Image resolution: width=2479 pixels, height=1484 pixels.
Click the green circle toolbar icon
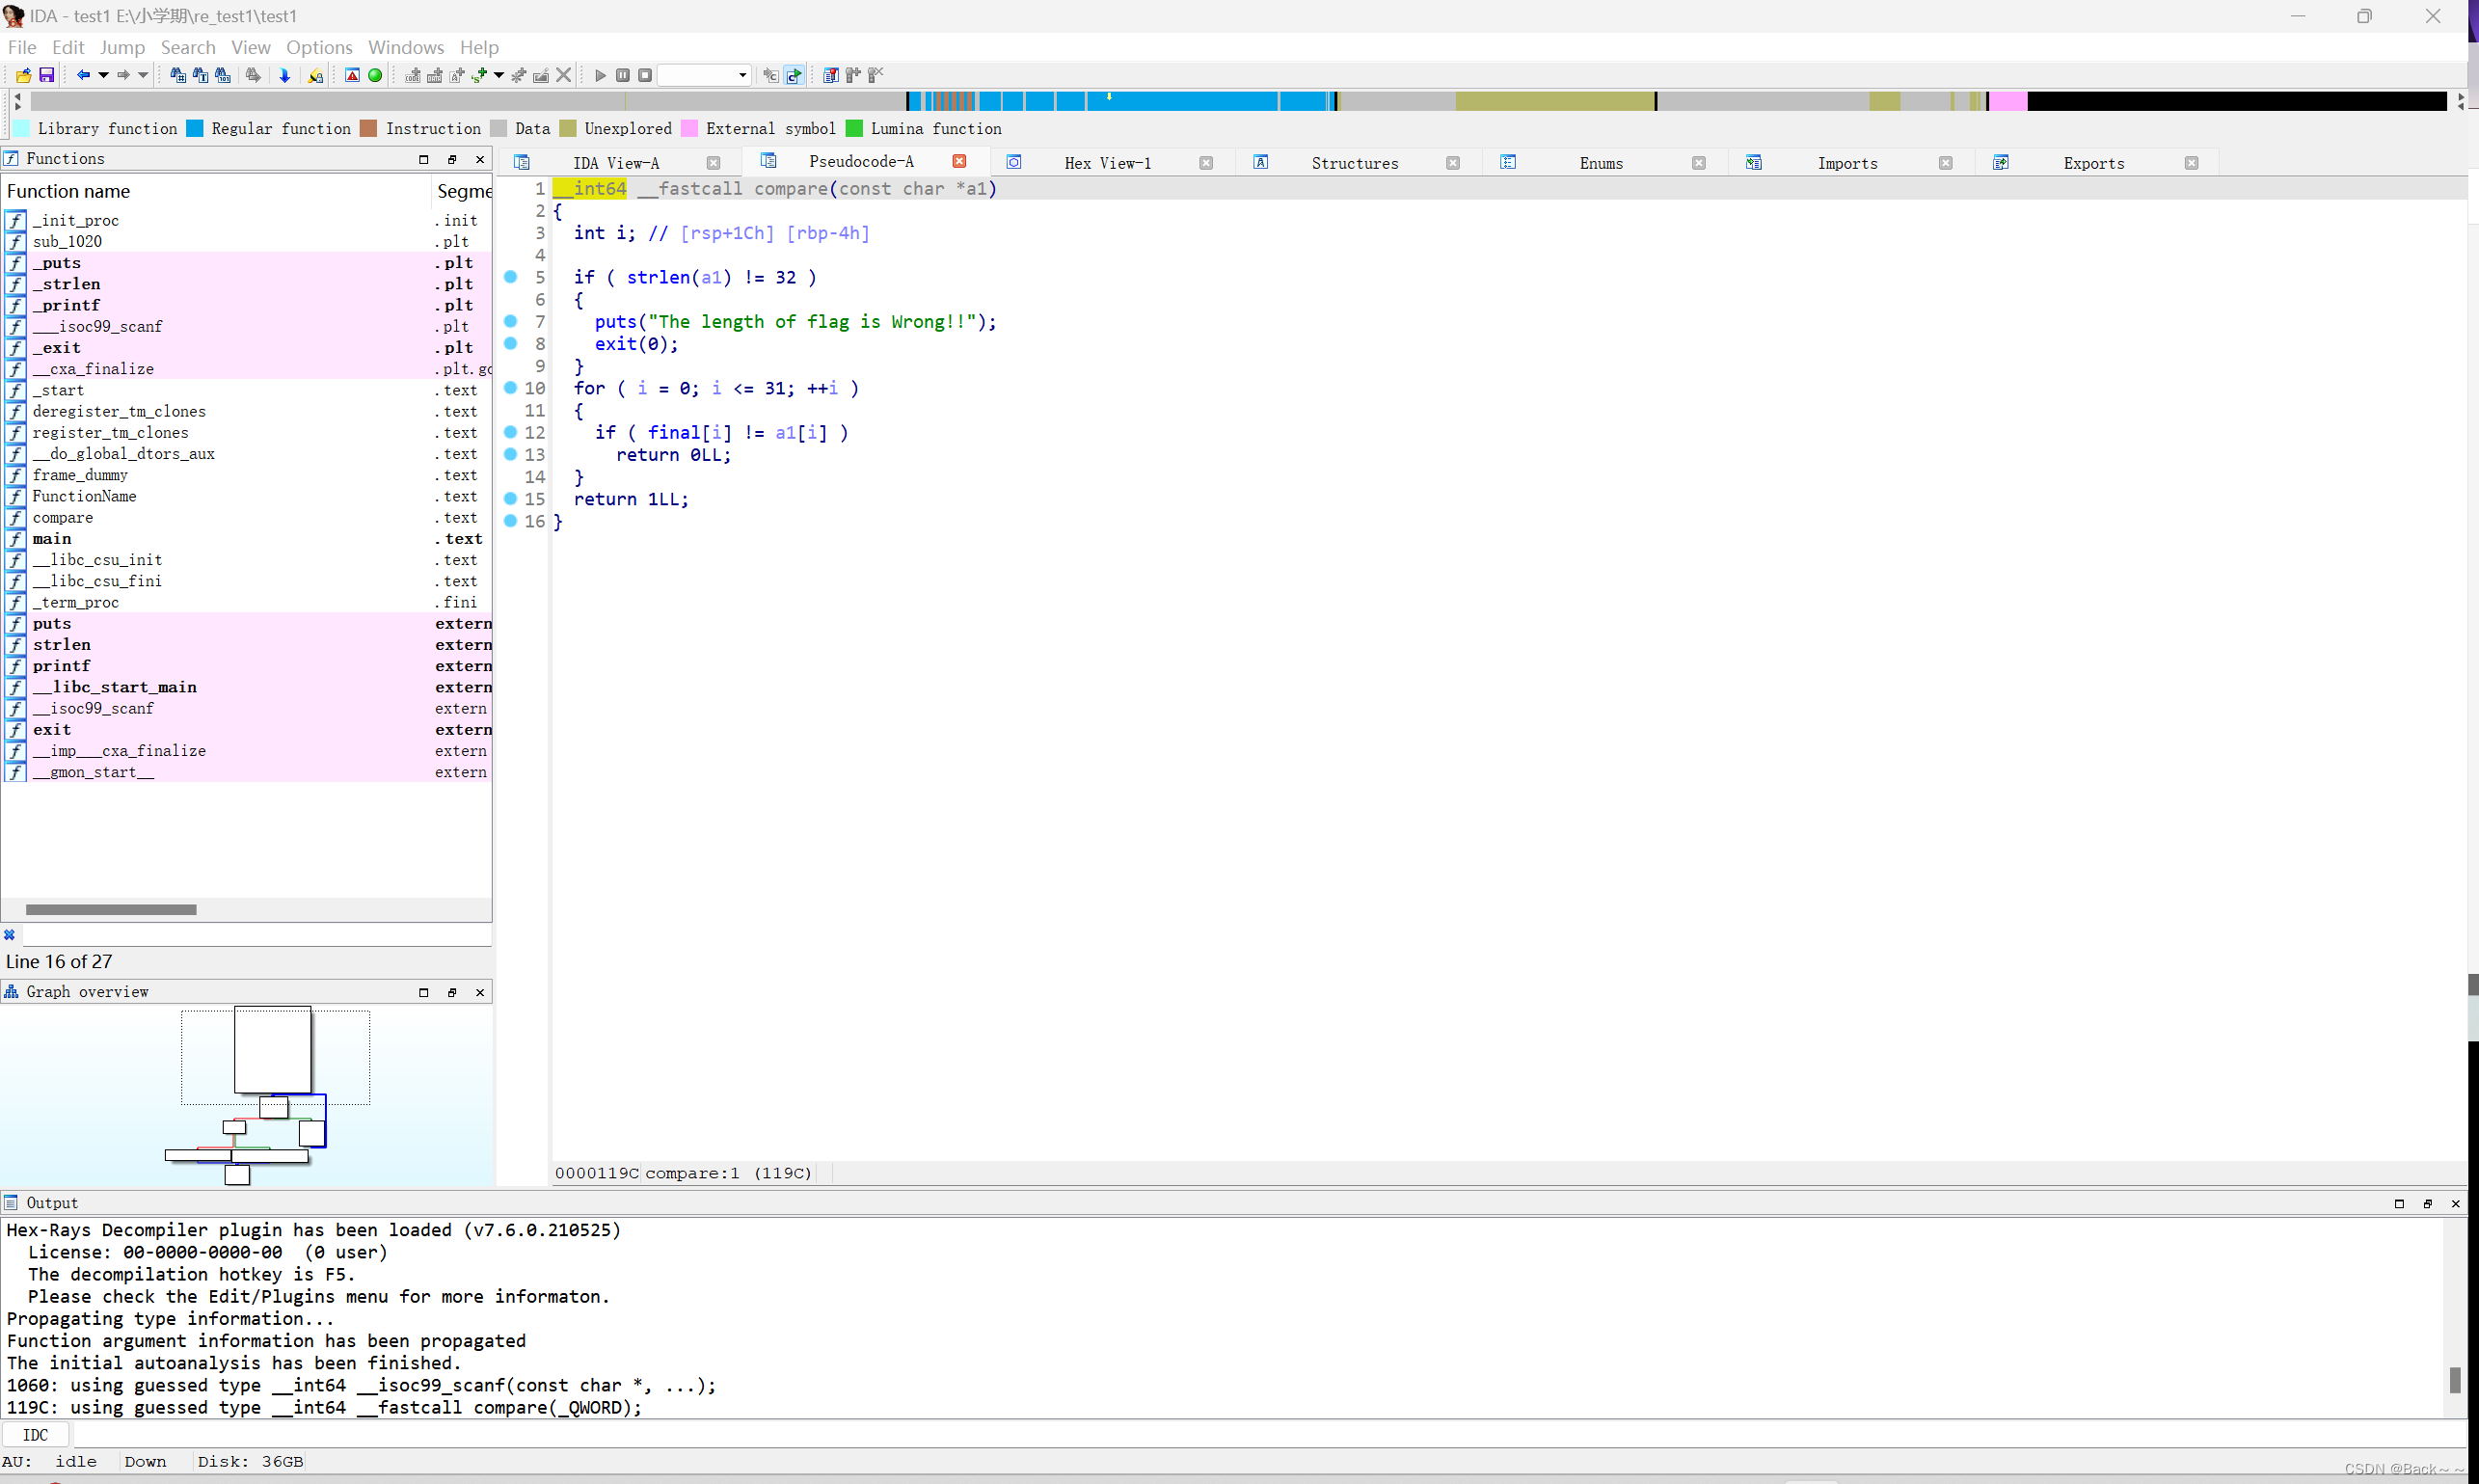375,75
